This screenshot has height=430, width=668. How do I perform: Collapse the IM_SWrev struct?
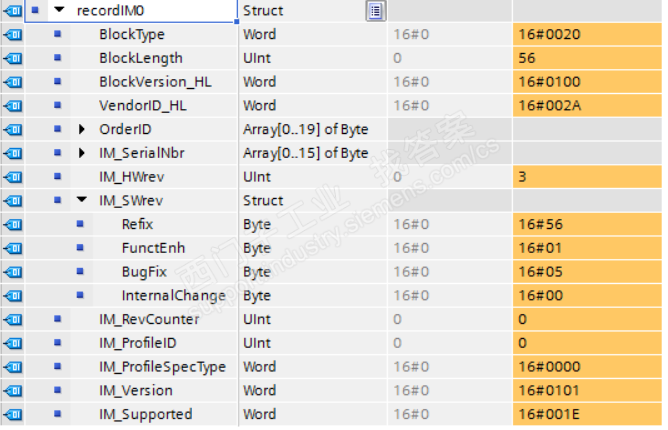(83, 201)
